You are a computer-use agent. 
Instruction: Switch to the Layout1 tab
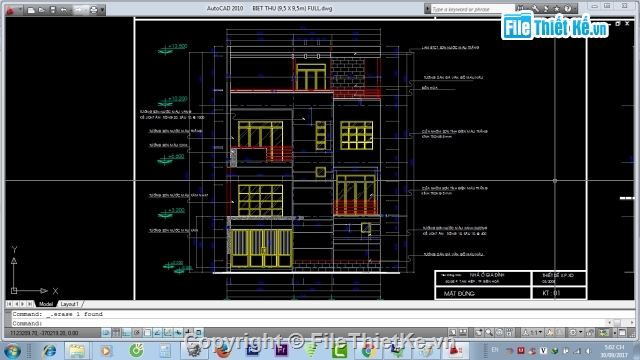pos(69,304)
